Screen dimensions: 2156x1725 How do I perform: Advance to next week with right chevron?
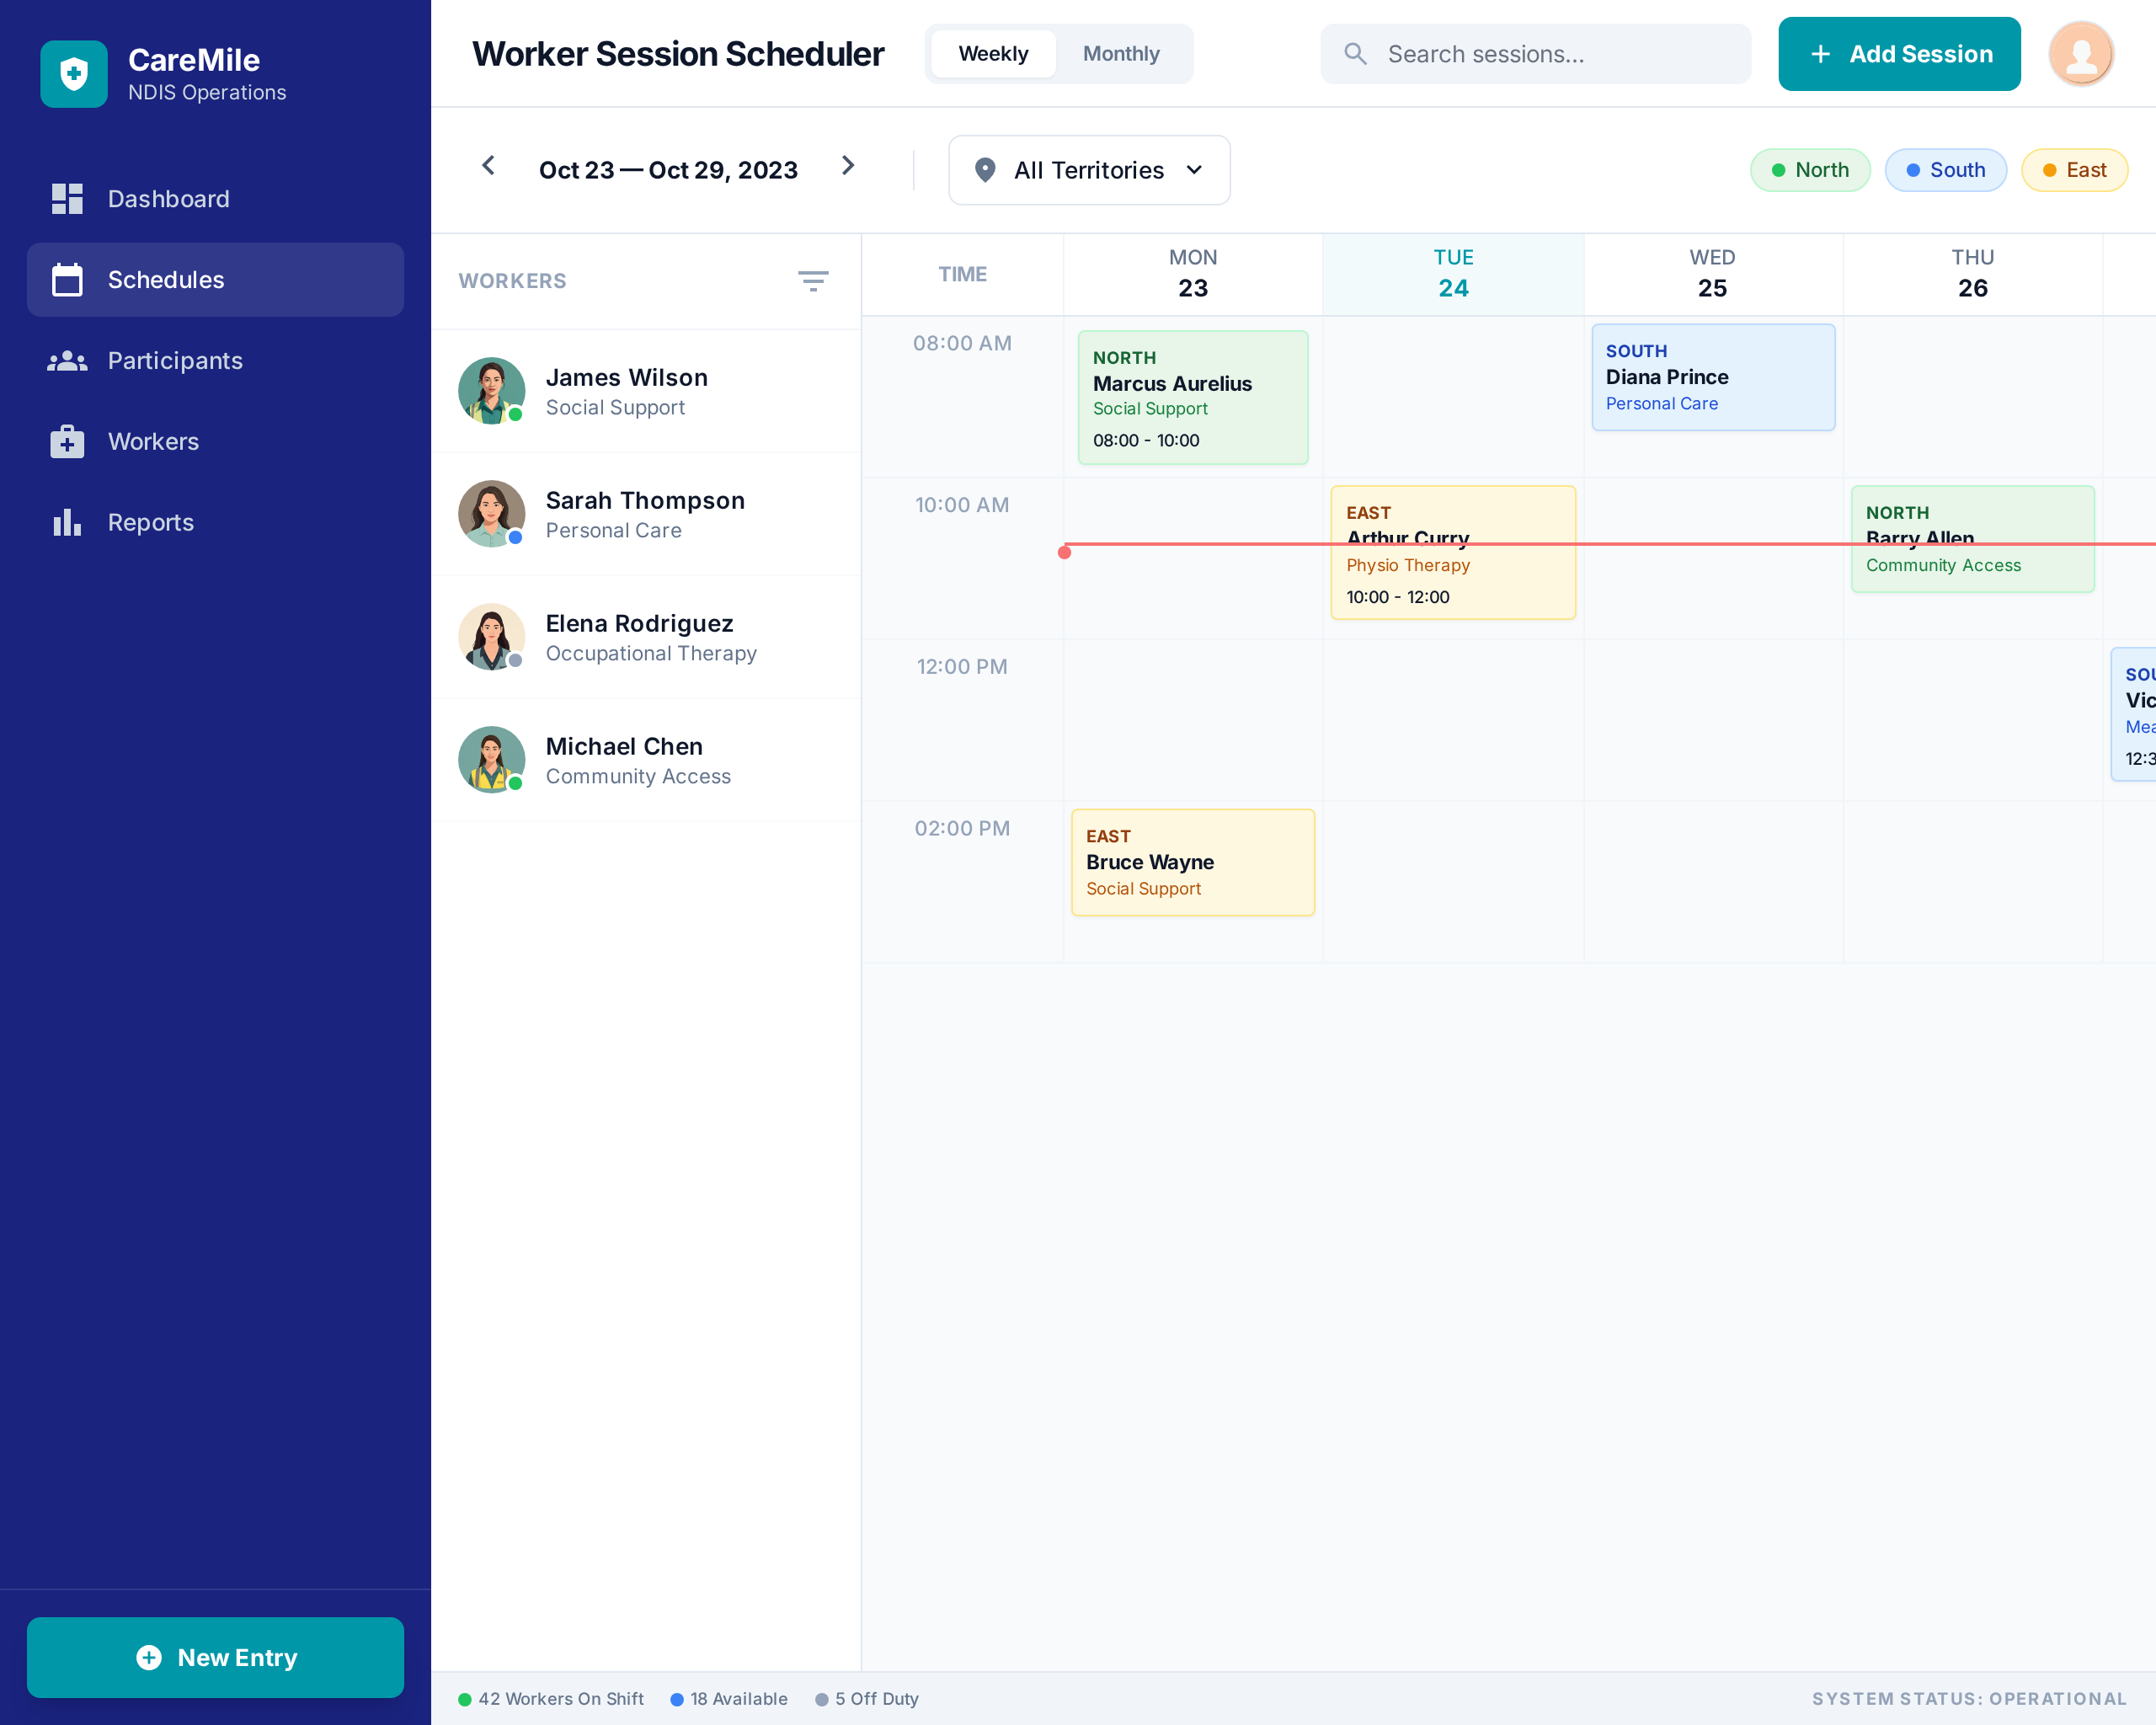[x=848, y=166]
